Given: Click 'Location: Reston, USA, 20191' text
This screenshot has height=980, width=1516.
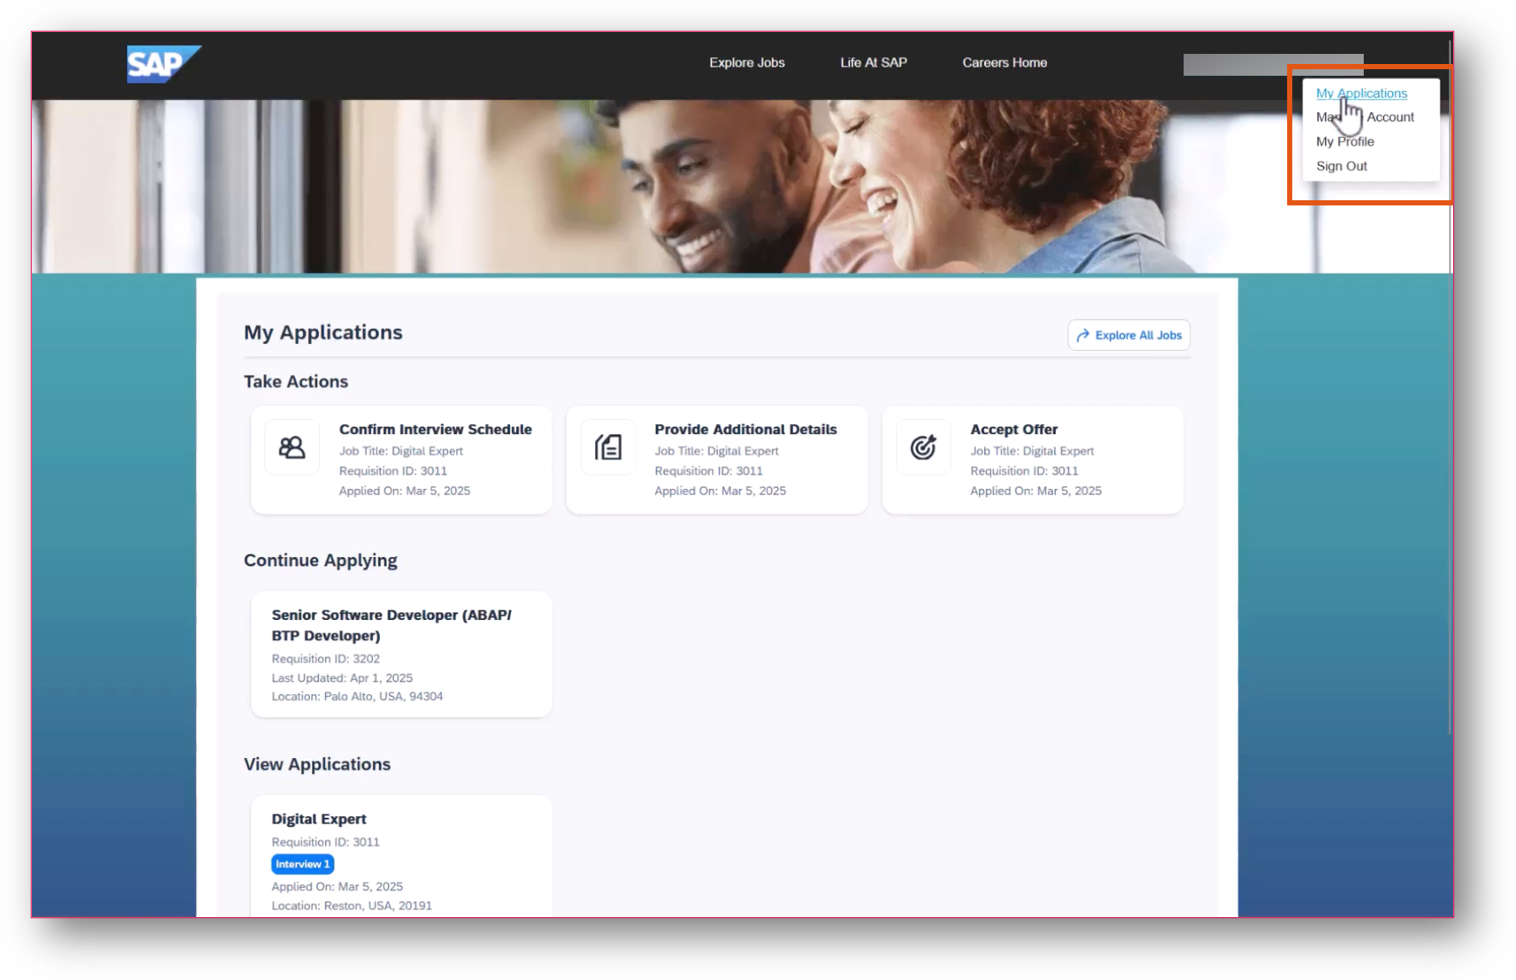Looking at the screenshot, I should pos(352,906).
